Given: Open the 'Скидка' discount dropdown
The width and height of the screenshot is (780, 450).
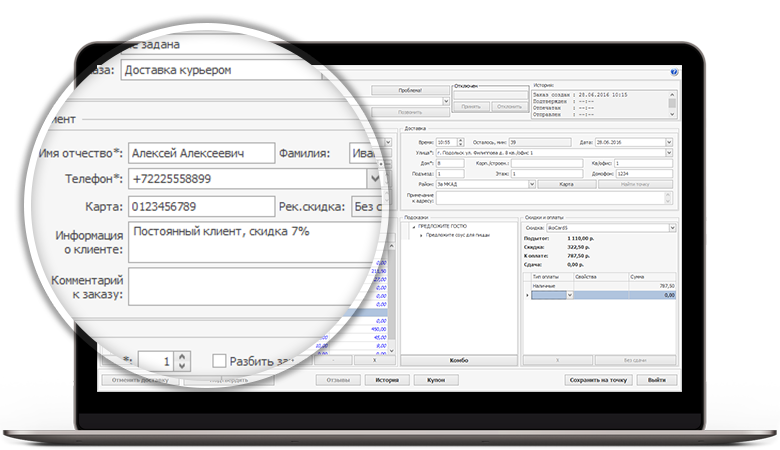Looking at the screenshot, I should [671, 228].
